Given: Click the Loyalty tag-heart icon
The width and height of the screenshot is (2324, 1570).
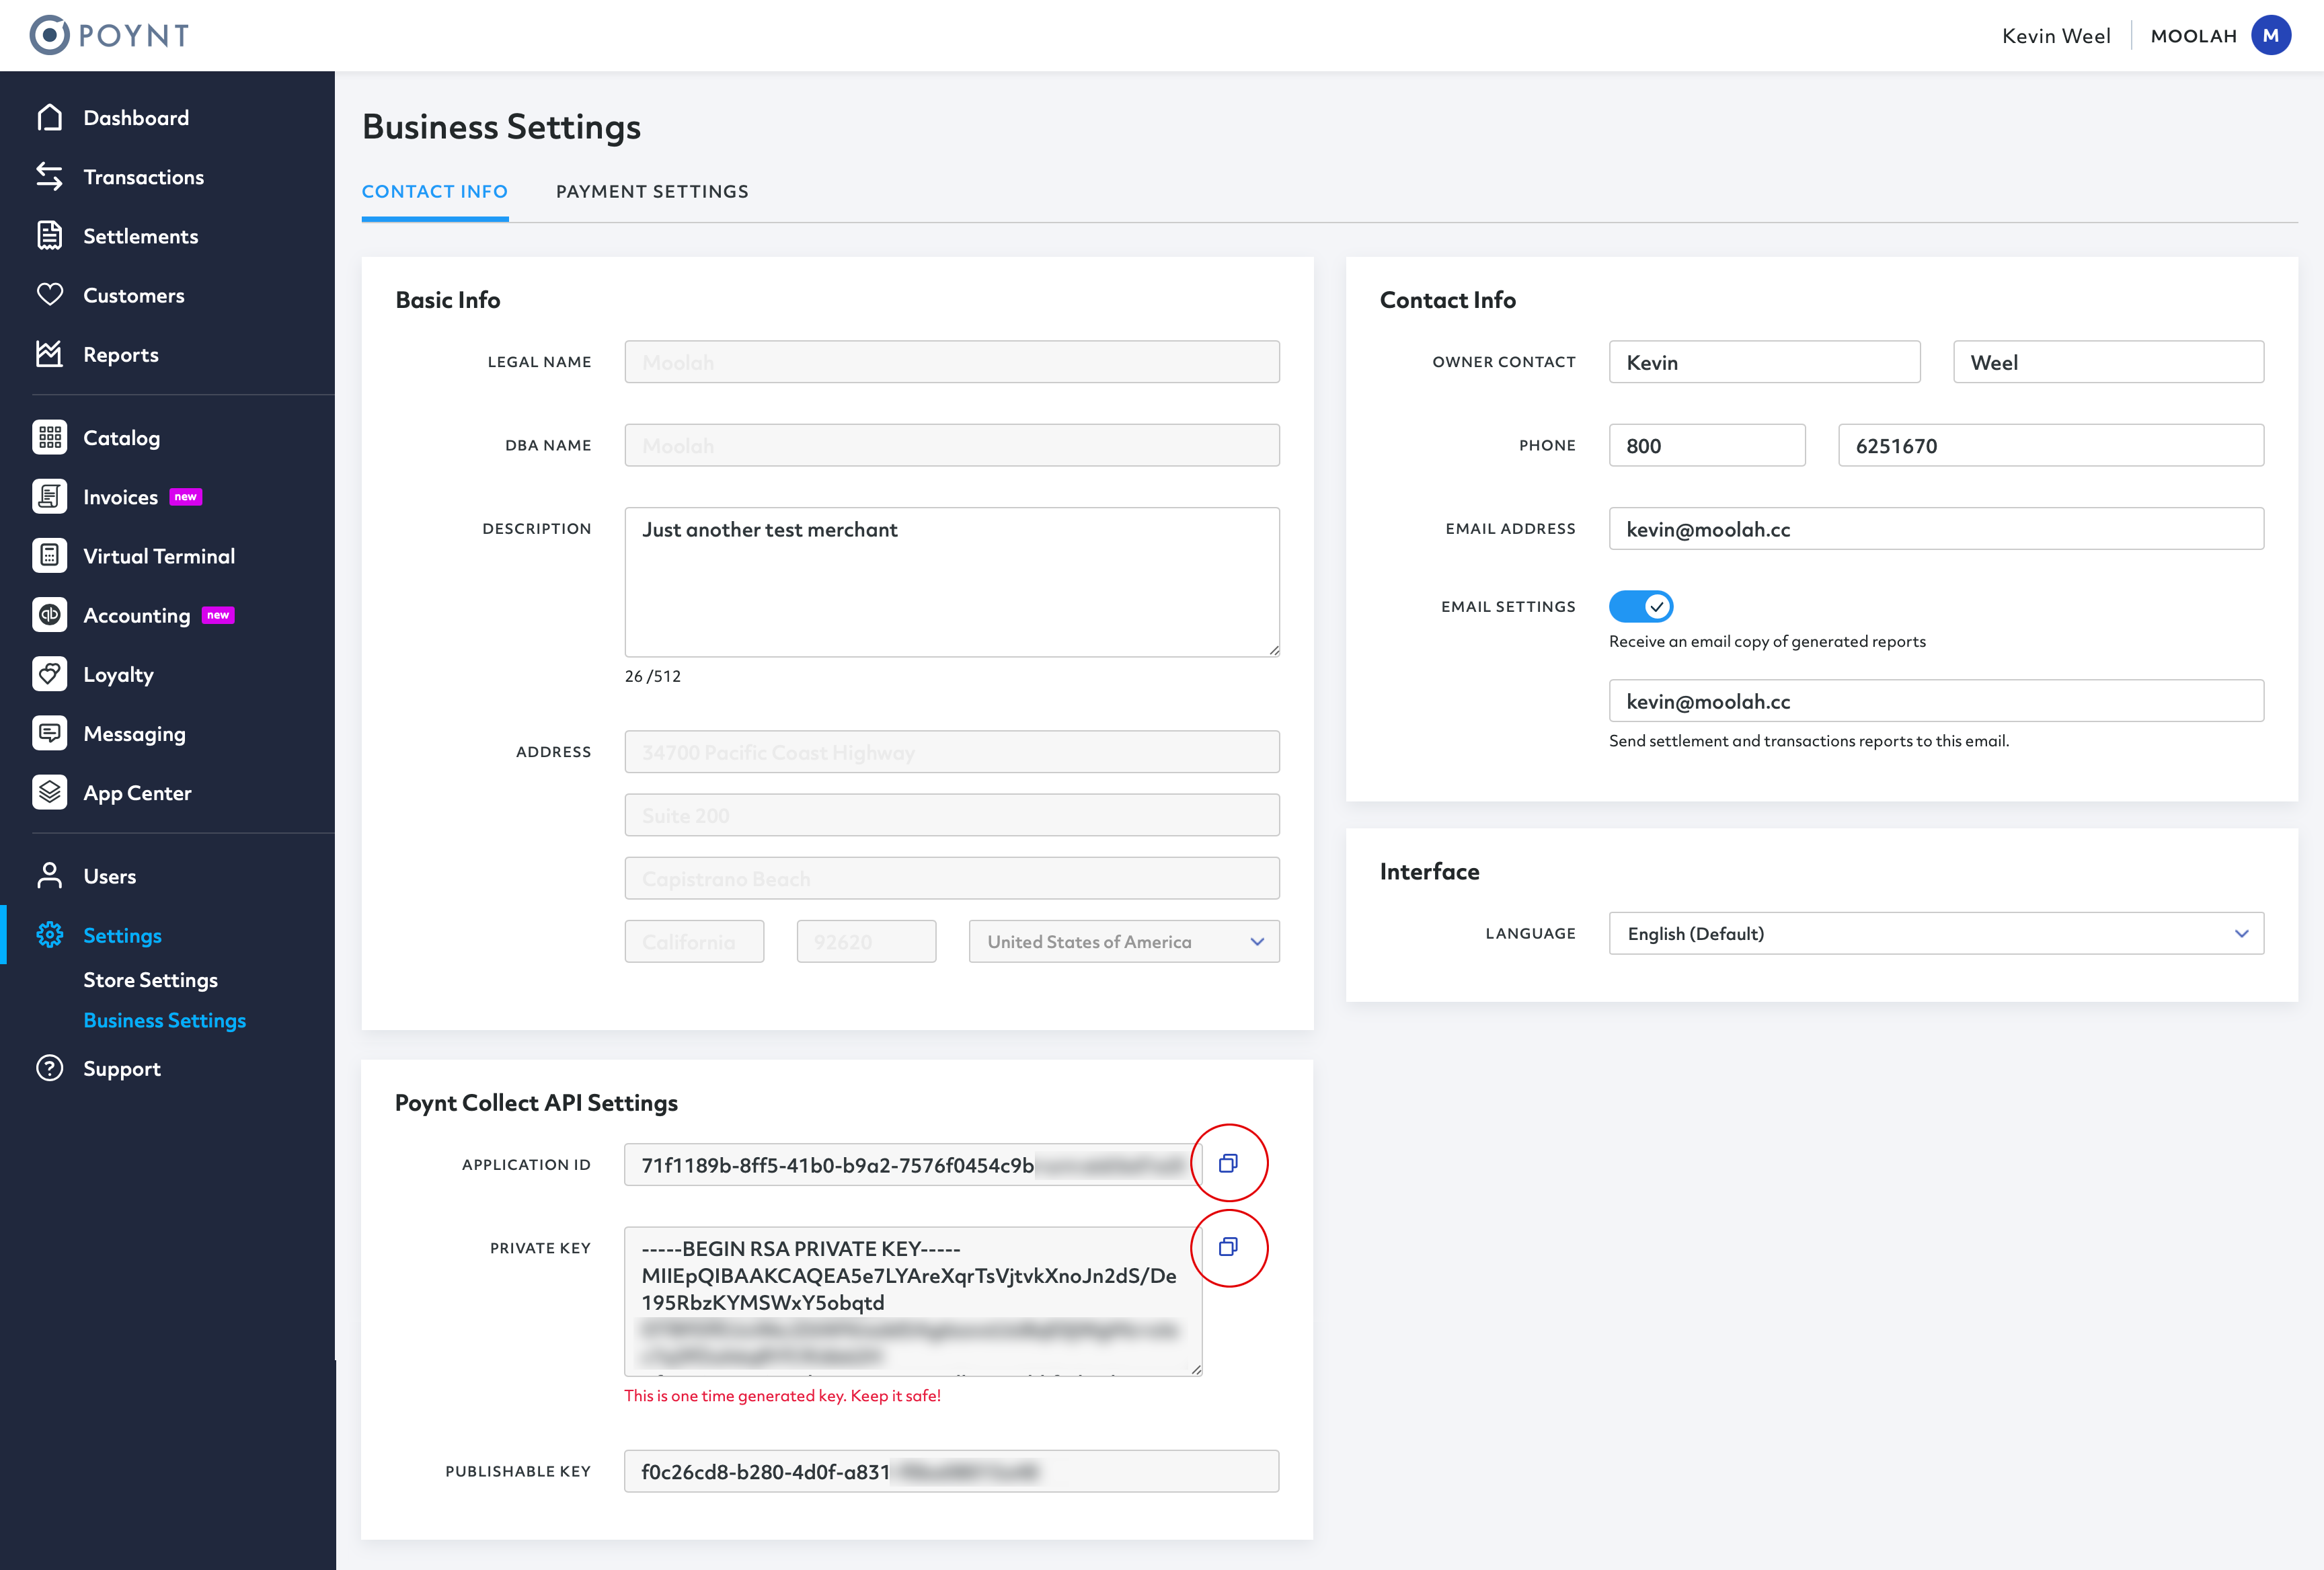Looking at the screenshot, I should click(49, 674).
